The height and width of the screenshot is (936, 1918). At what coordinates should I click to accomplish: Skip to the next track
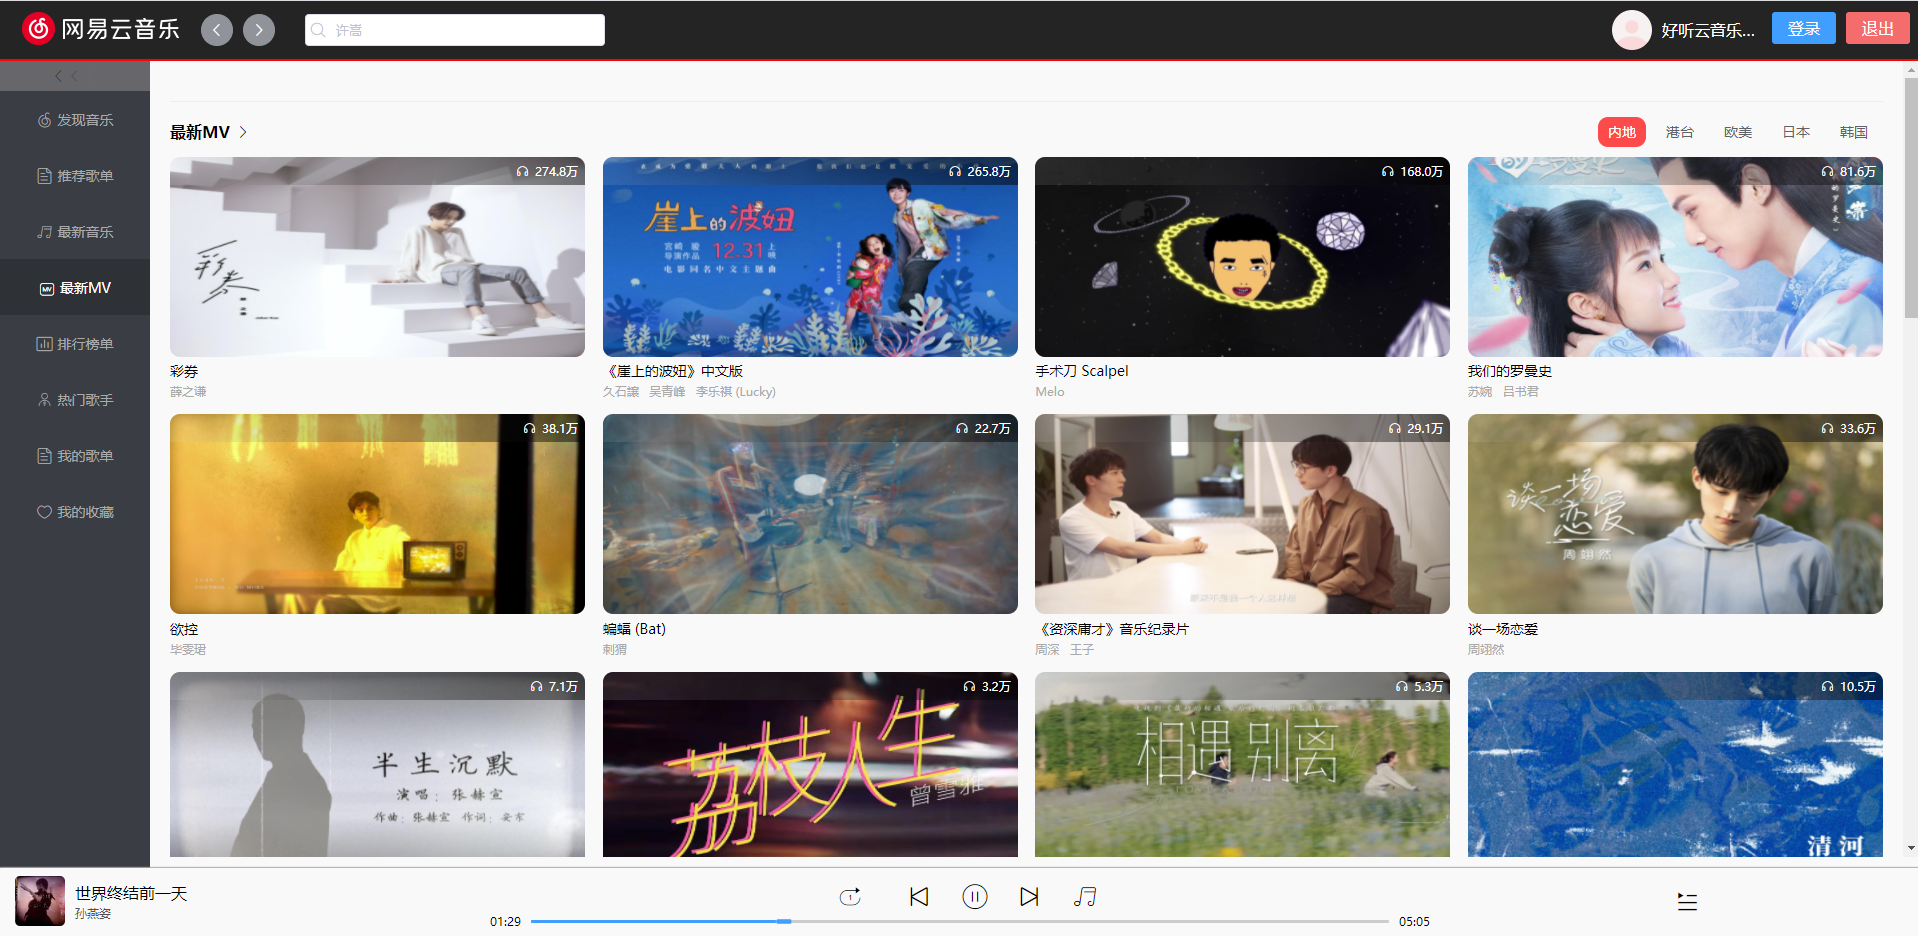tap(1029, 896)
